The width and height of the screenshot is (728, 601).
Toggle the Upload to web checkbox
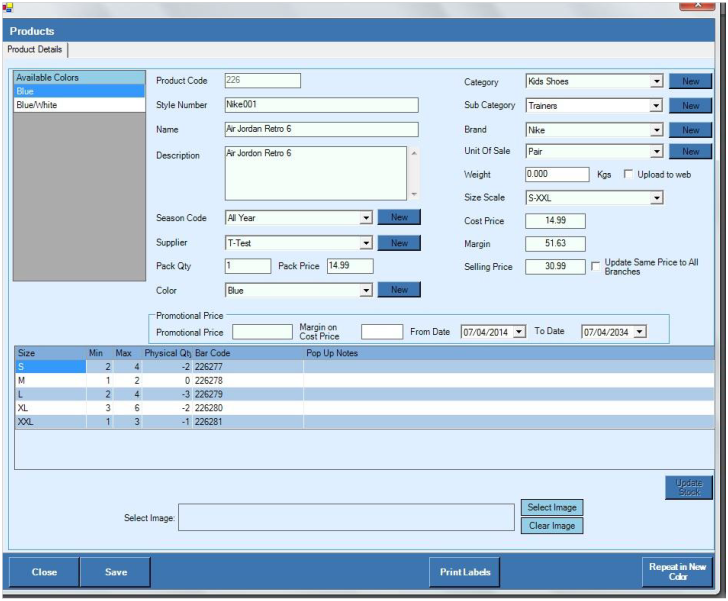(x=628, y=174)
